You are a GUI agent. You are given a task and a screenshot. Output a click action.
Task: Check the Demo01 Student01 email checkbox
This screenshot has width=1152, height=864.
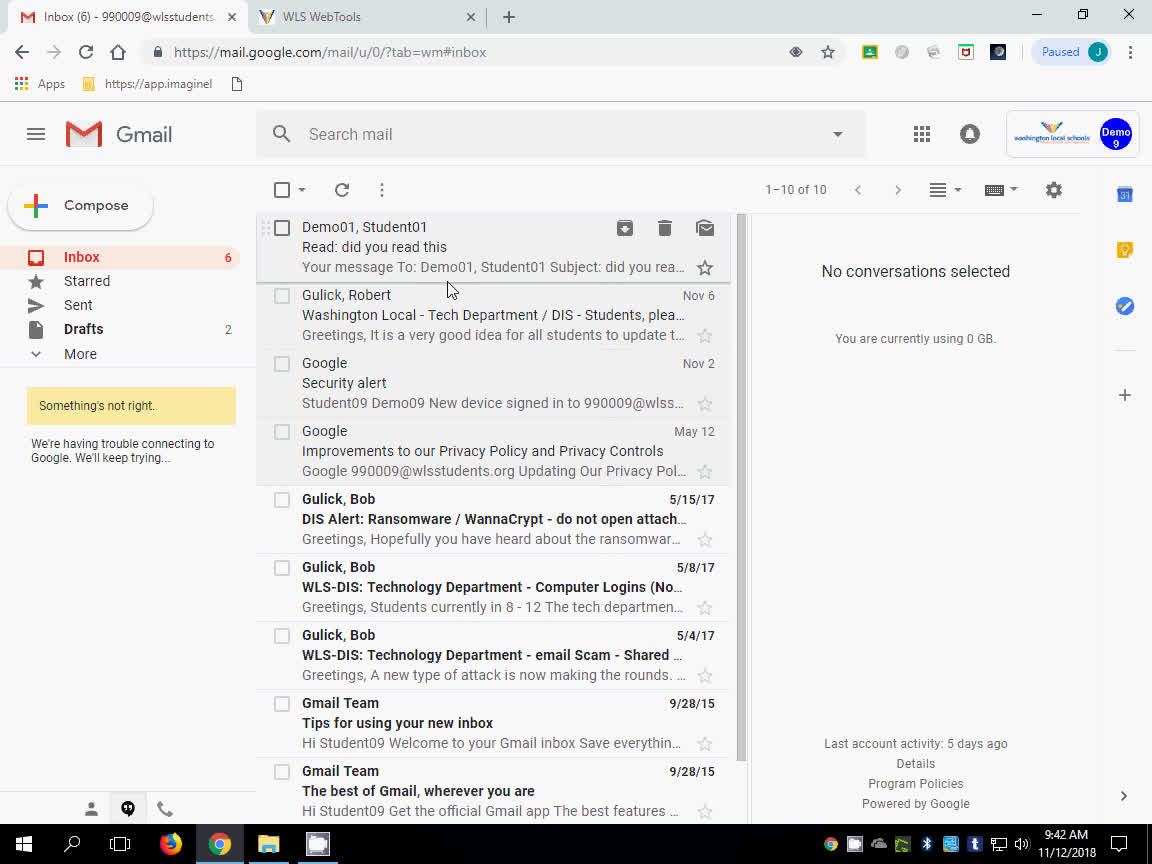click(x=281, y=228)
